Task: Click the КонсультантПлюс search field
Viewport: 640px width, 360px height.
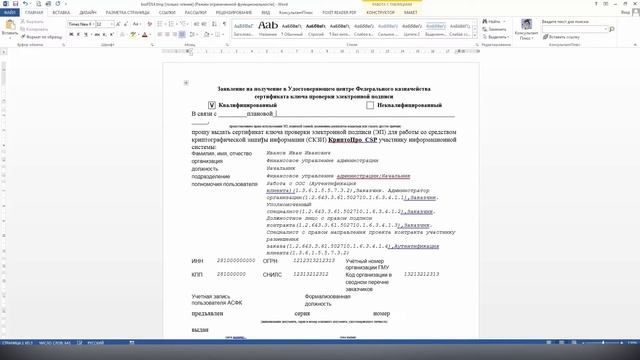Action: coord(575,29)
